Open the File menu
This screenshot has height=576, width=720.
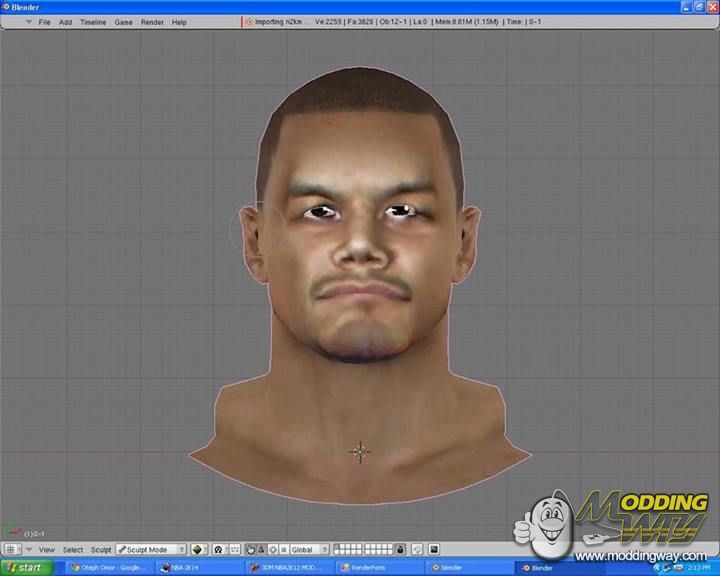click(x=44, y=22)
